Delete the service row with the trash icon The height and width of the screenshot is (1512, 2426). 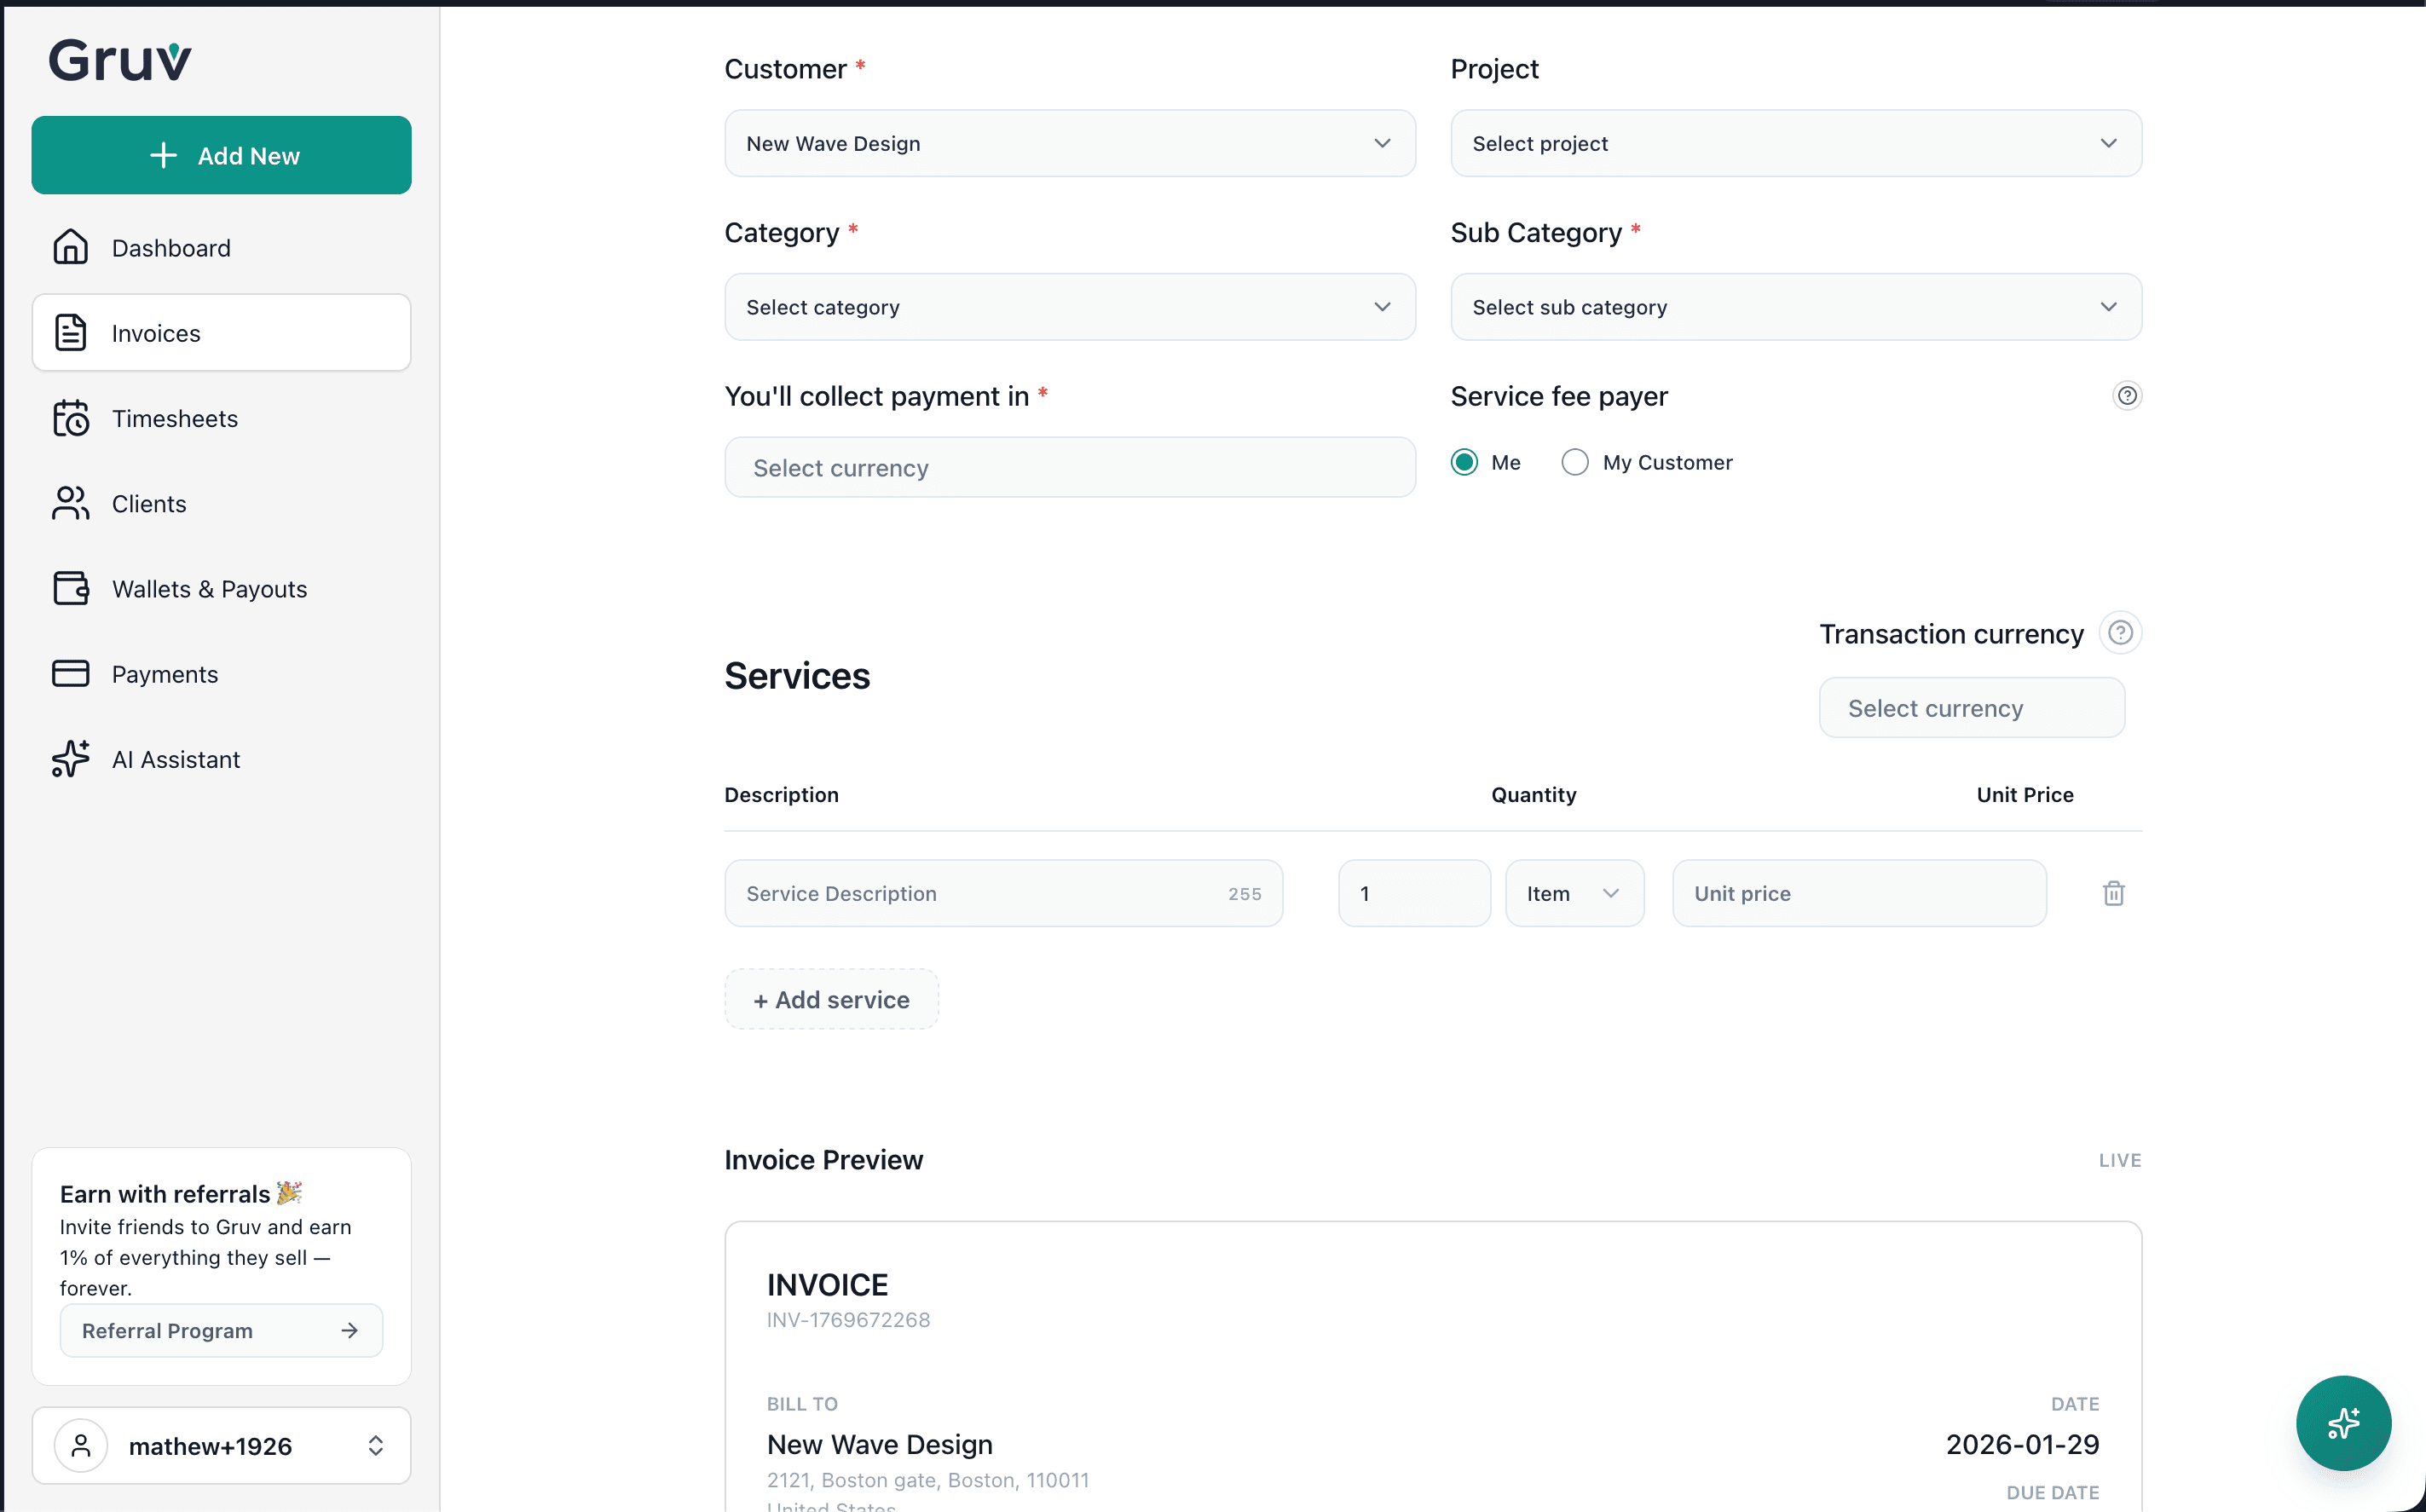pos(2113,892)
